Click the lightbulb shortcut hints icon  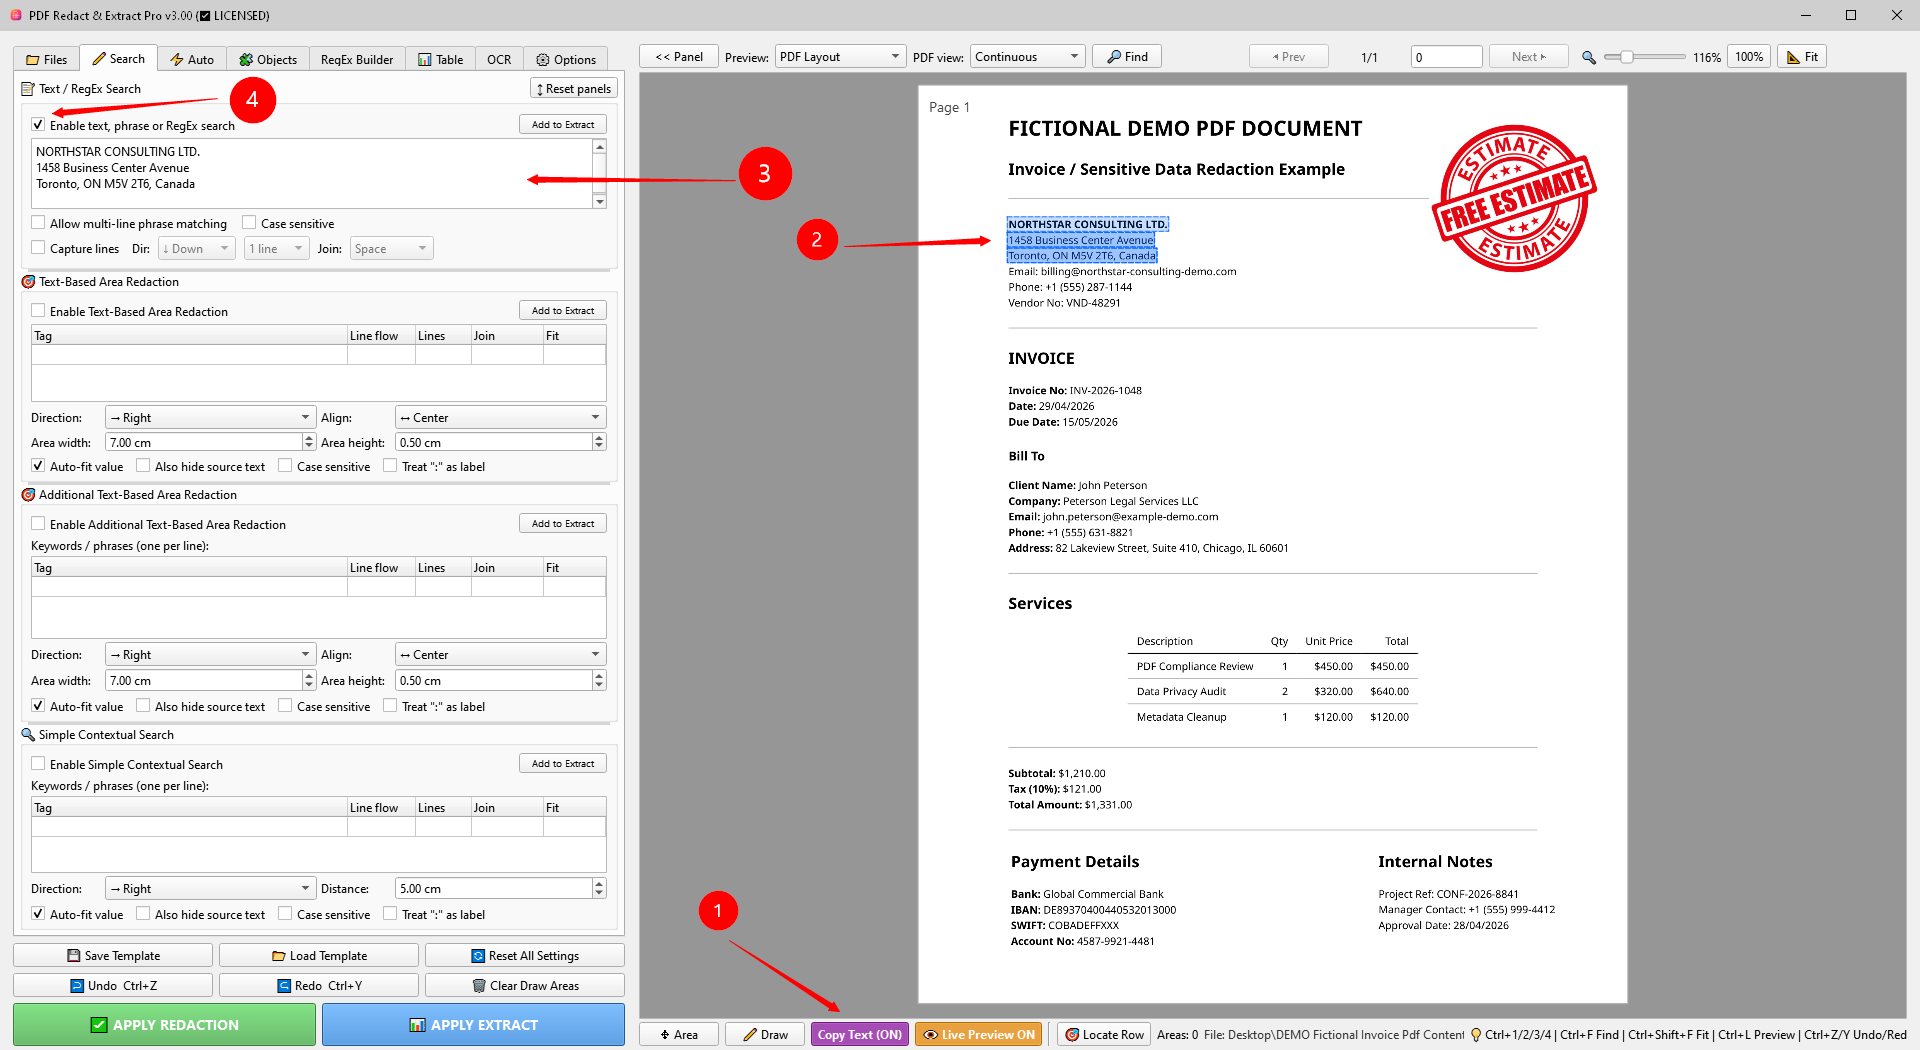pos(1476,1035)
